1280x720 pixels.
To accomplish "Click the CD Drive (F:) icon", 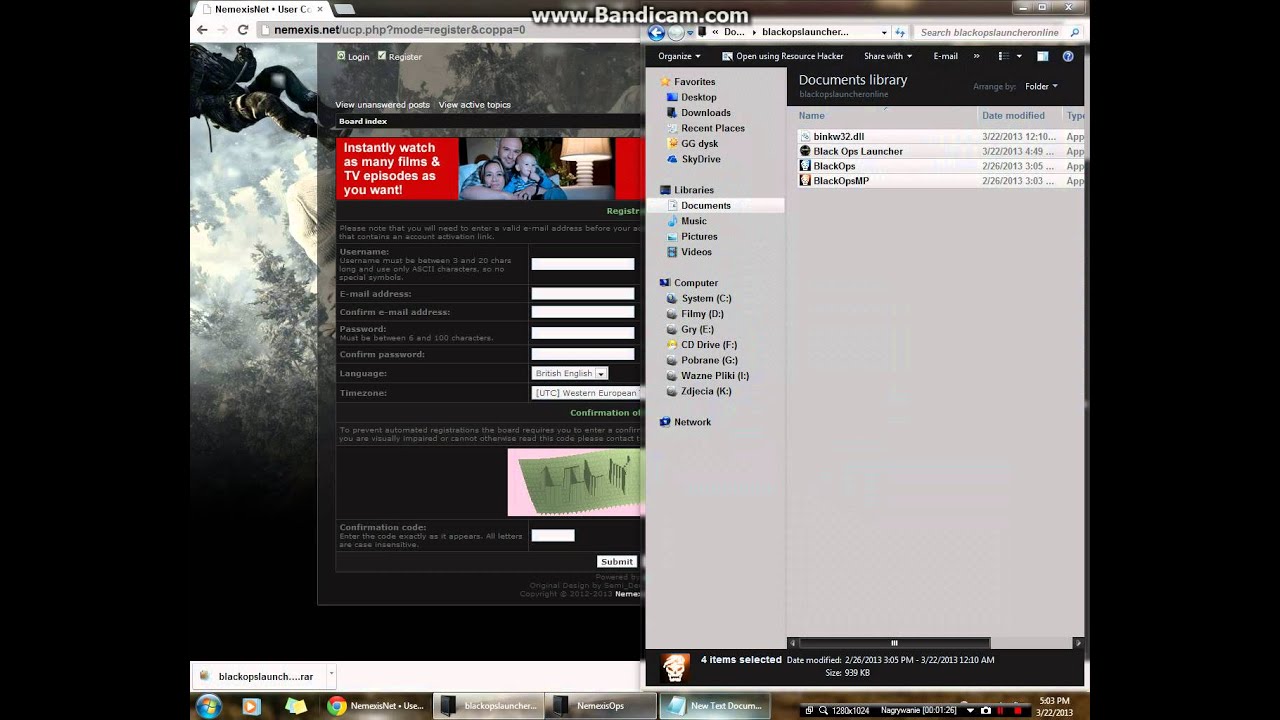I will pos(672,345).
